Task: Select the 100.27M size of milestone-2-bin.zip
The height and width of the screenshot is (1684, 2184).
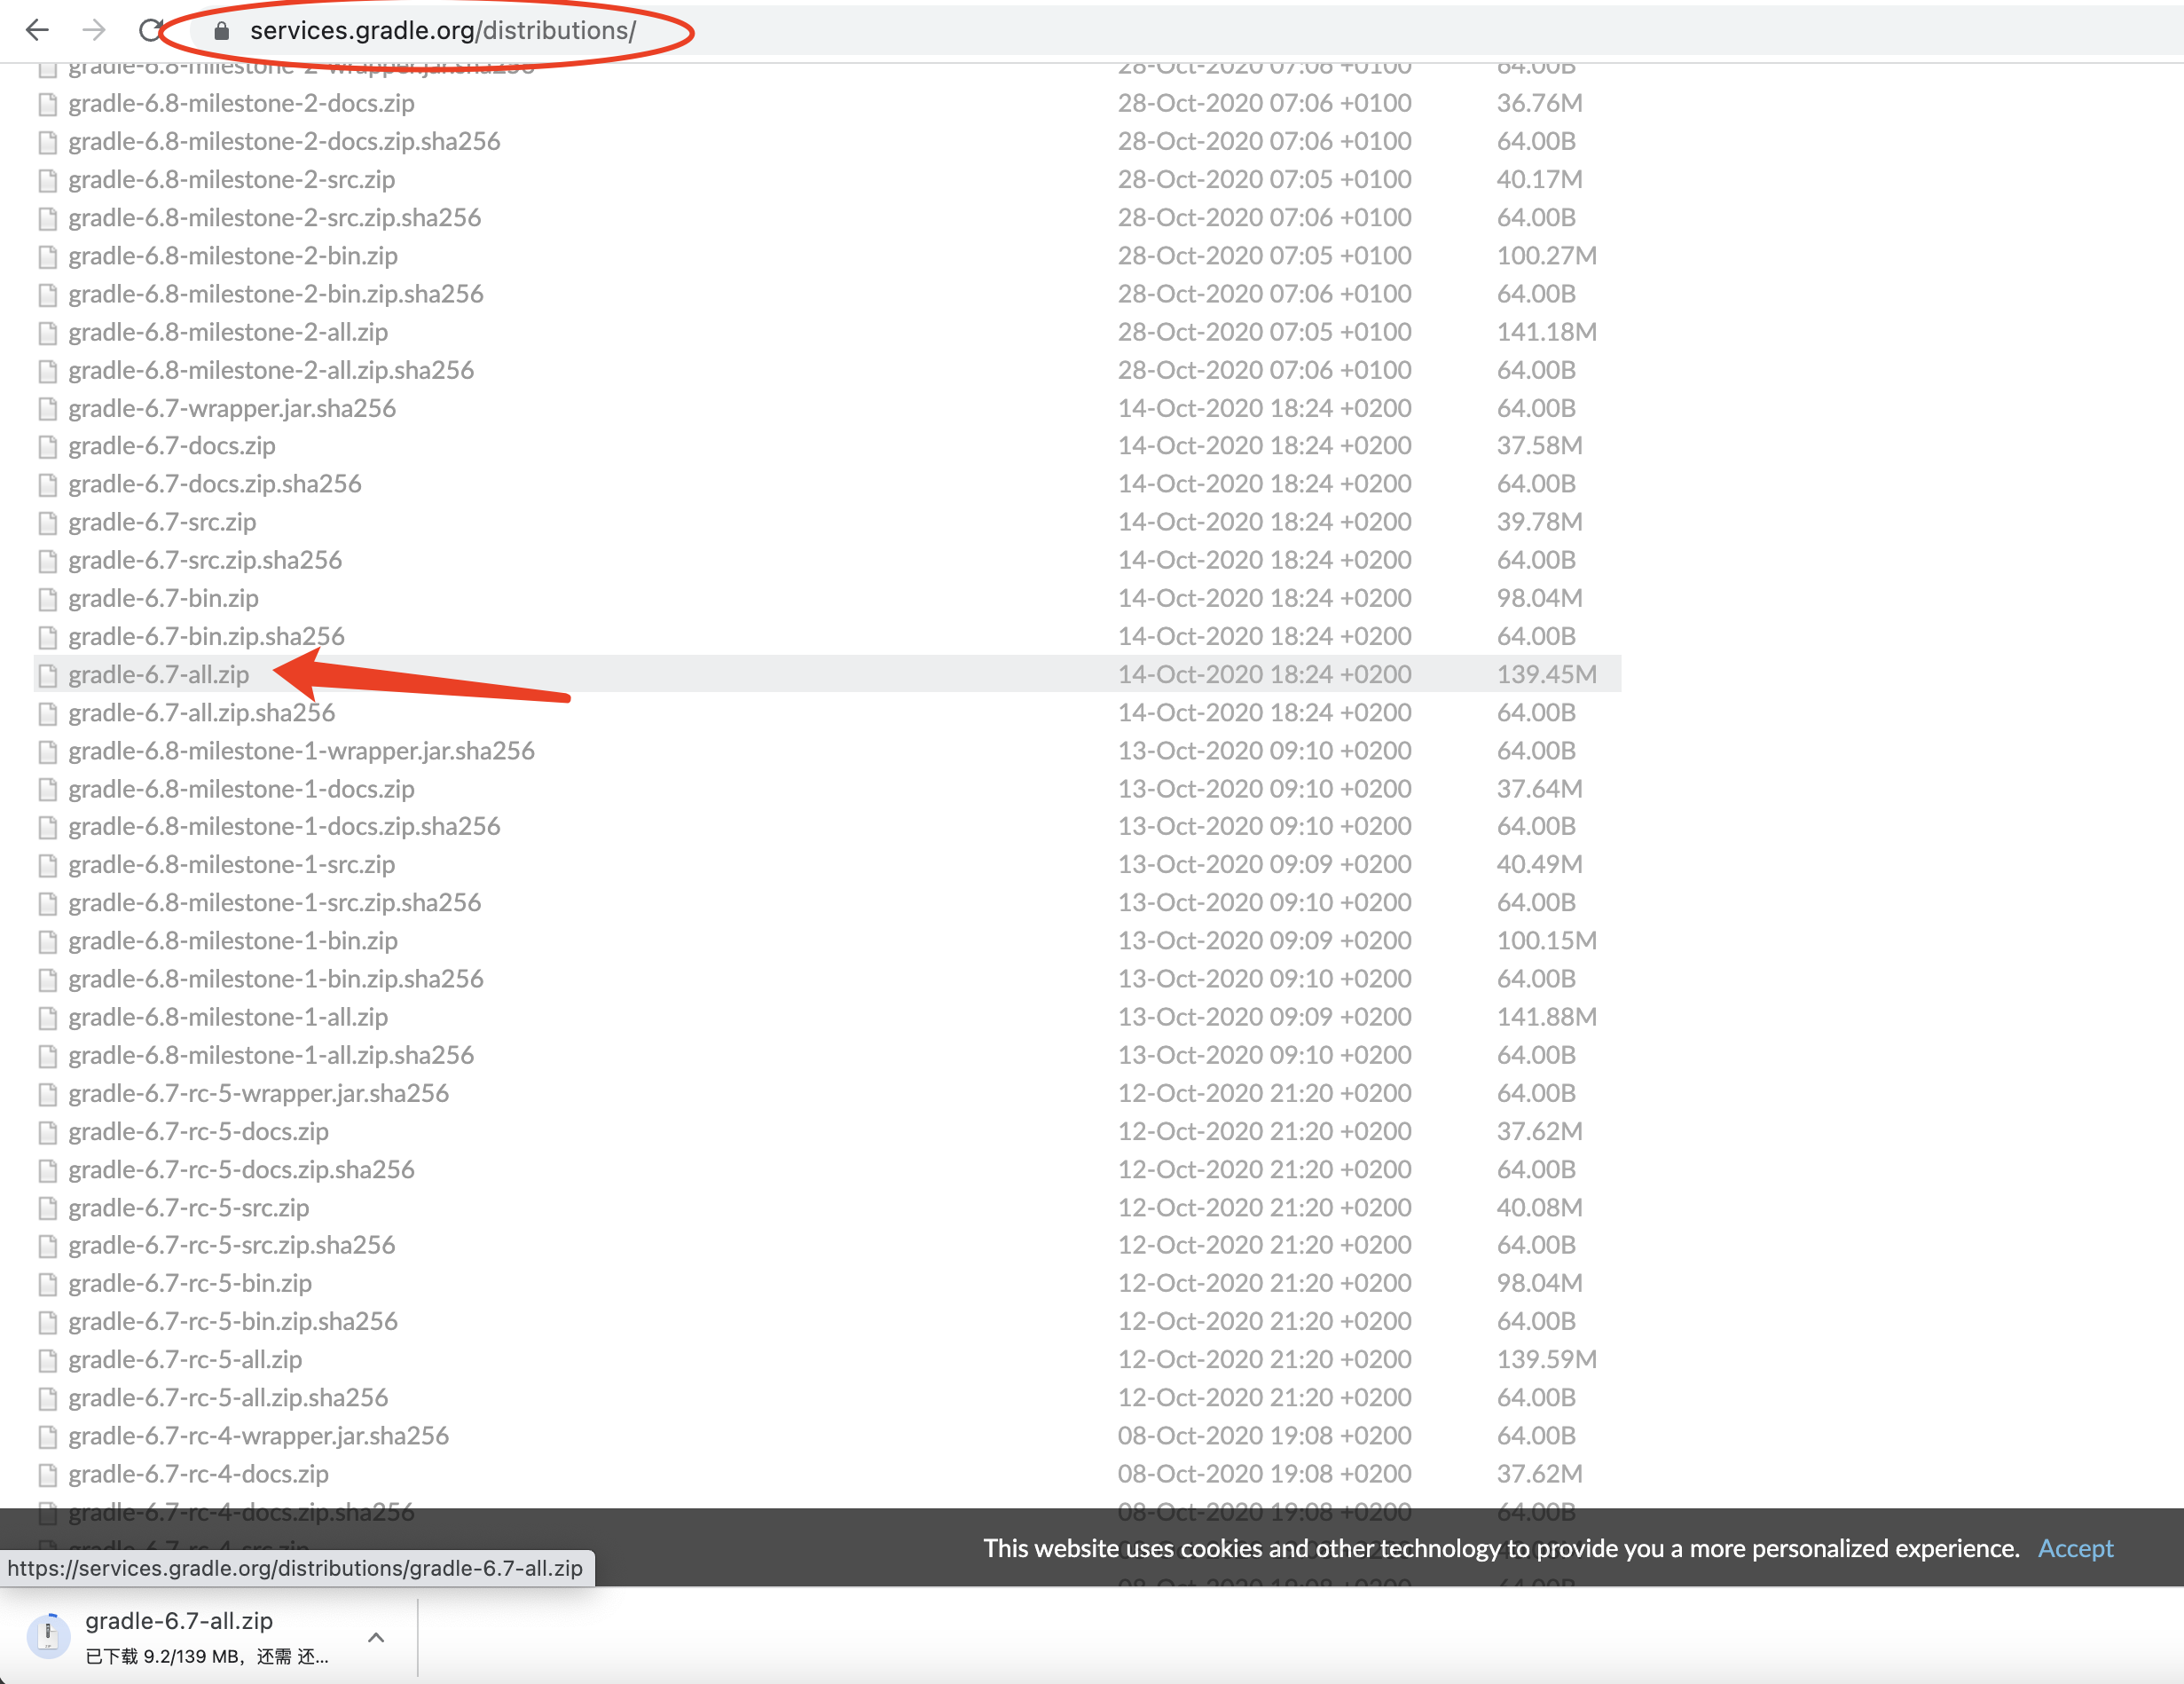Action: [1546, 256]
